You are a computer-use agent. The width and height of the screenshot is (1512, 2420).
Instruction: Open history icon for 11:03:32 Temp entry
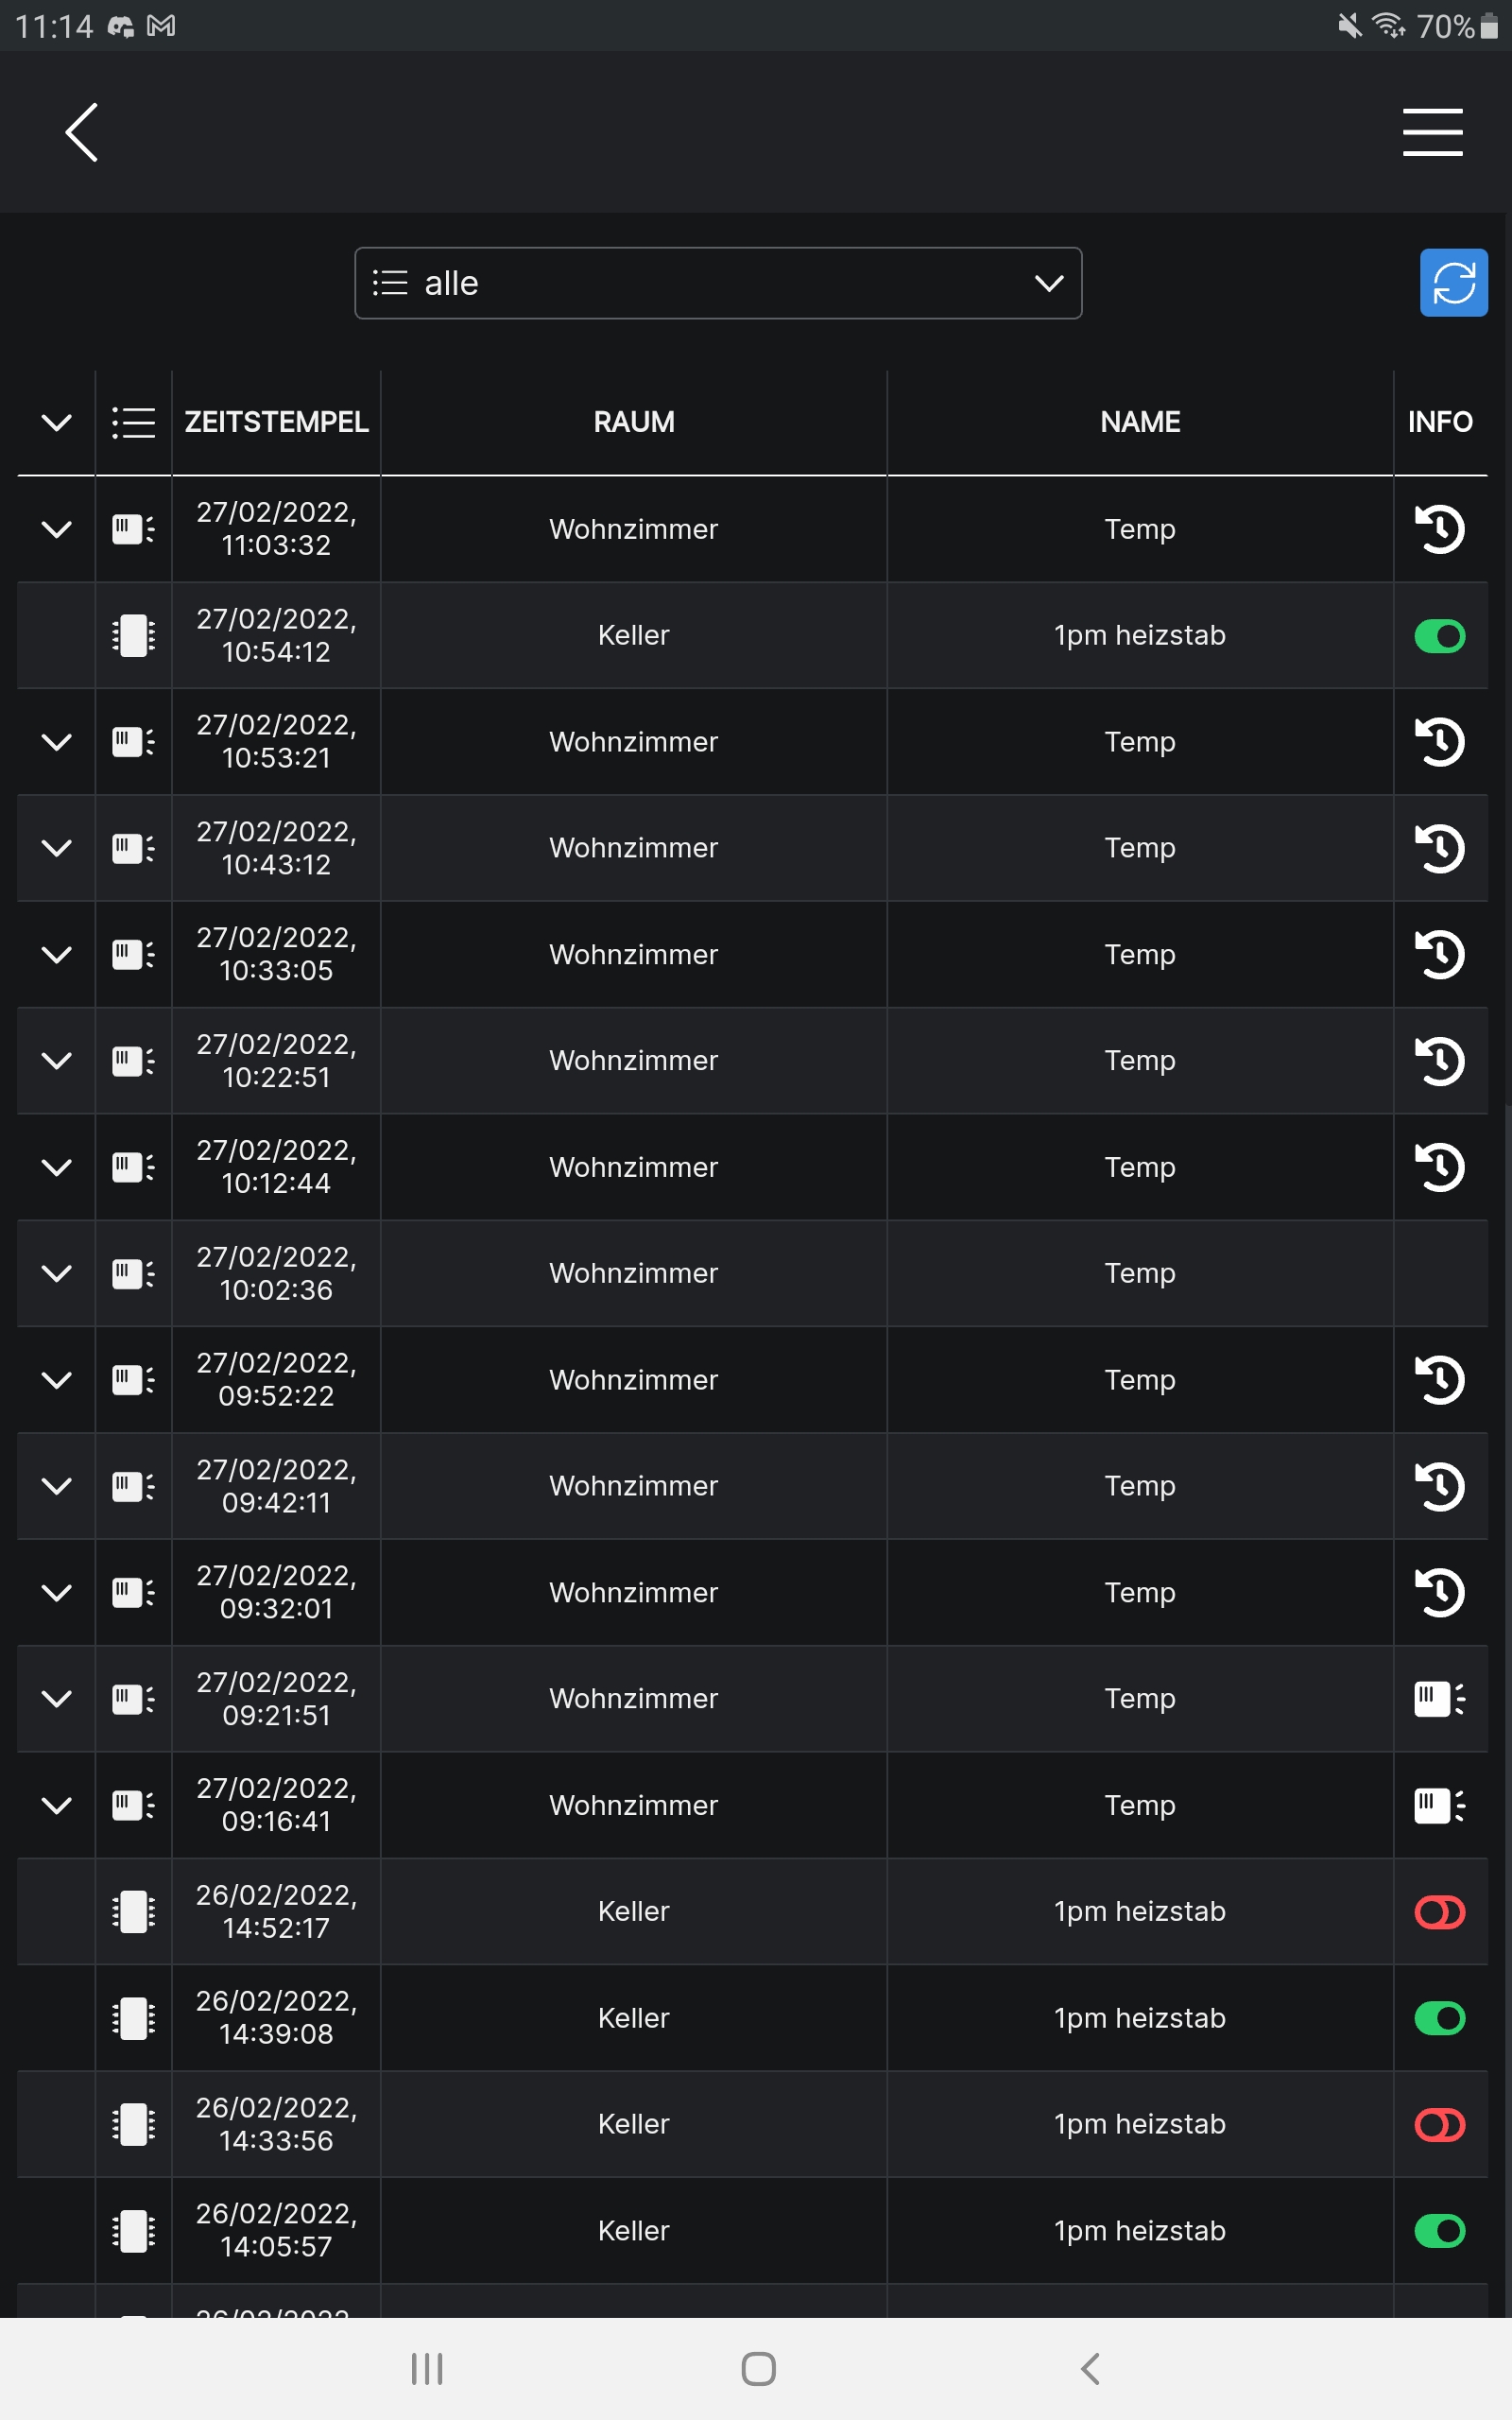coord(1439,529)
